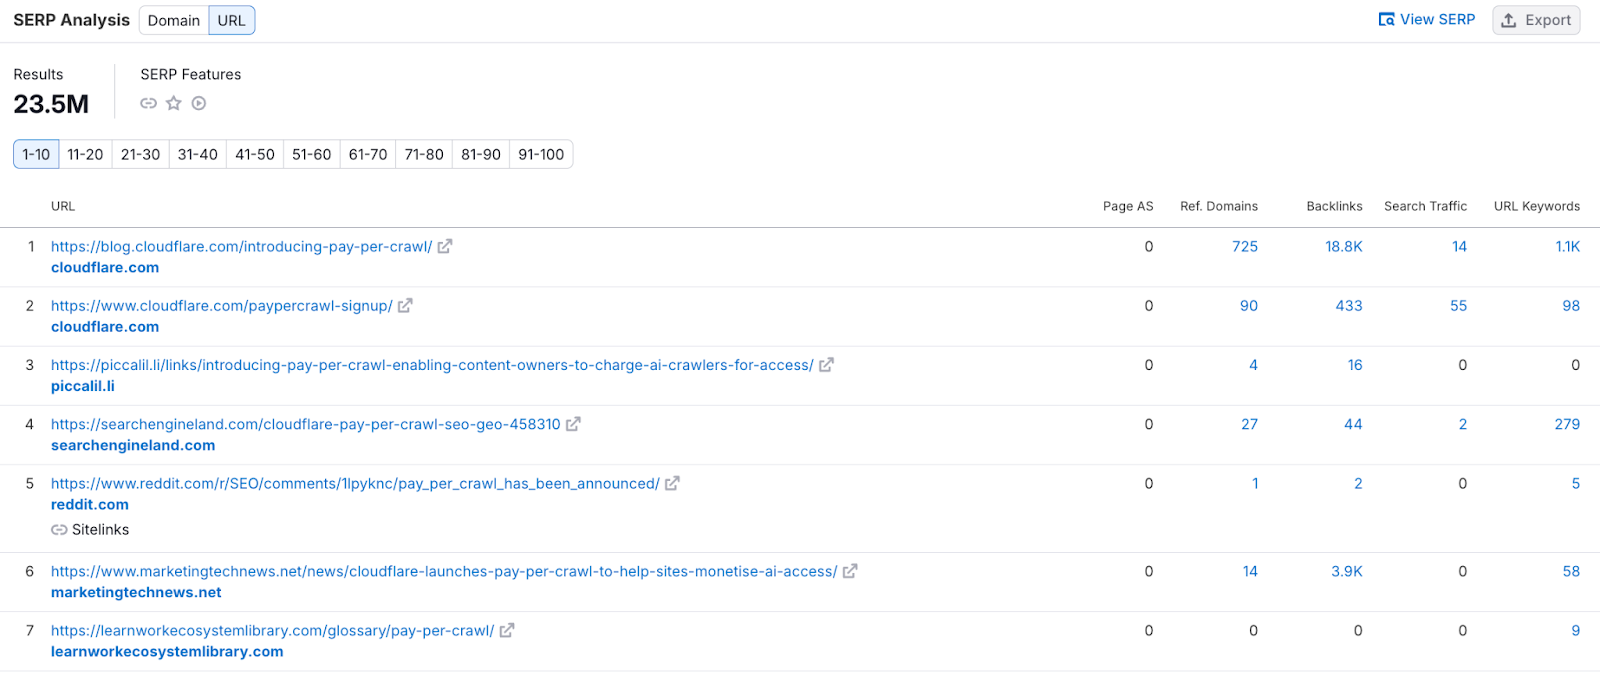The image size is (1600, 673).
Task: Select results range 31-40
Action: tap(198, 154)
